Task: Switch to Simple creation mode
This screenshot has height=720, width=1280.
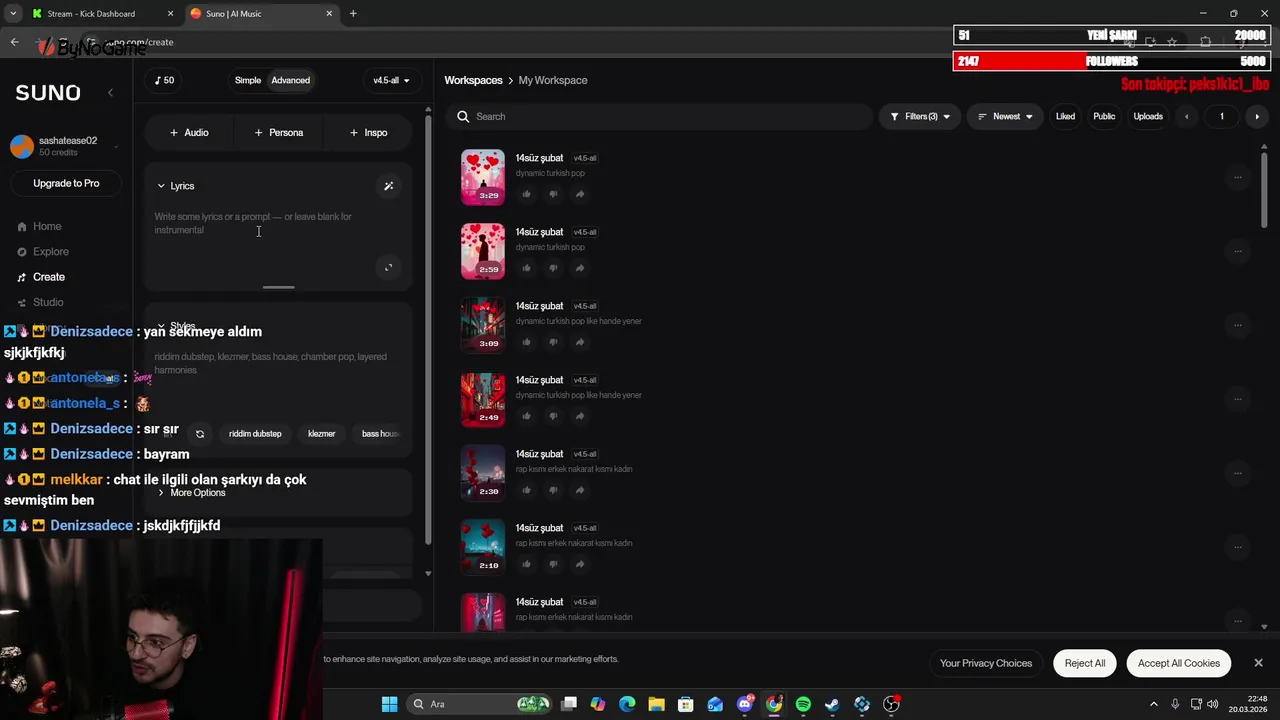Action: 248,80
